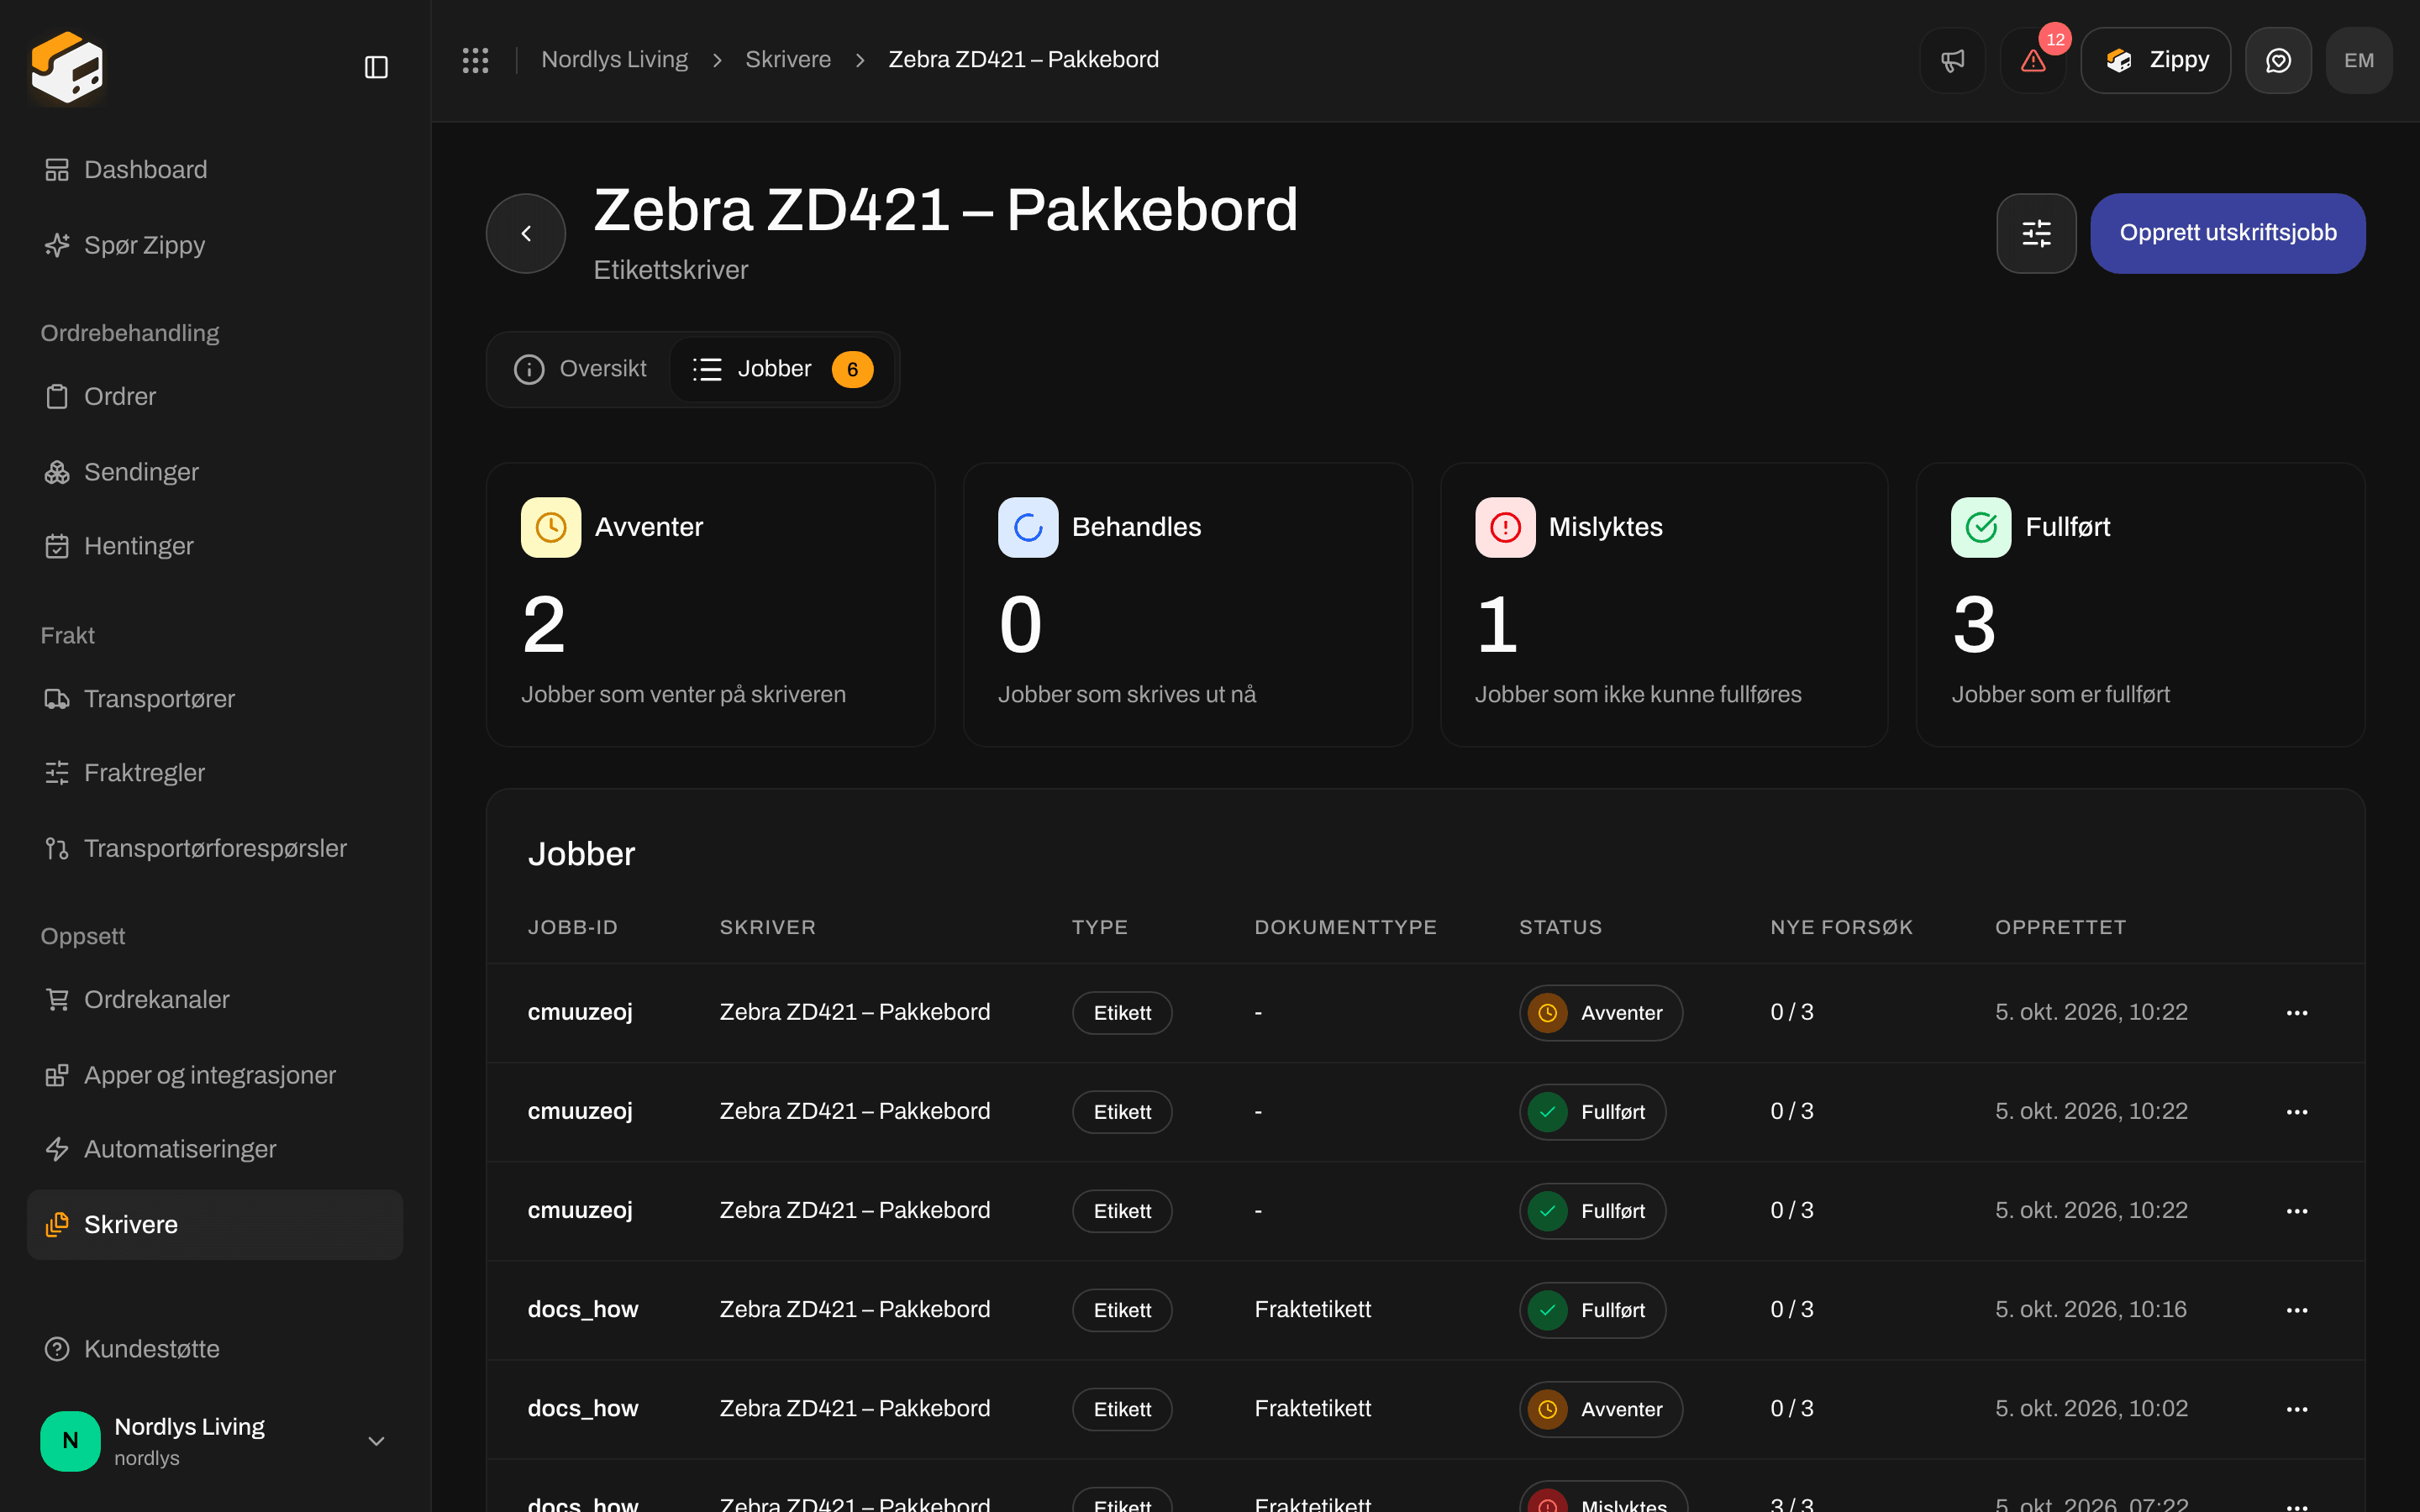2420x1512 pixels.
Task: Open announcements megaphone icon
Action: (x=1952, y=60)
